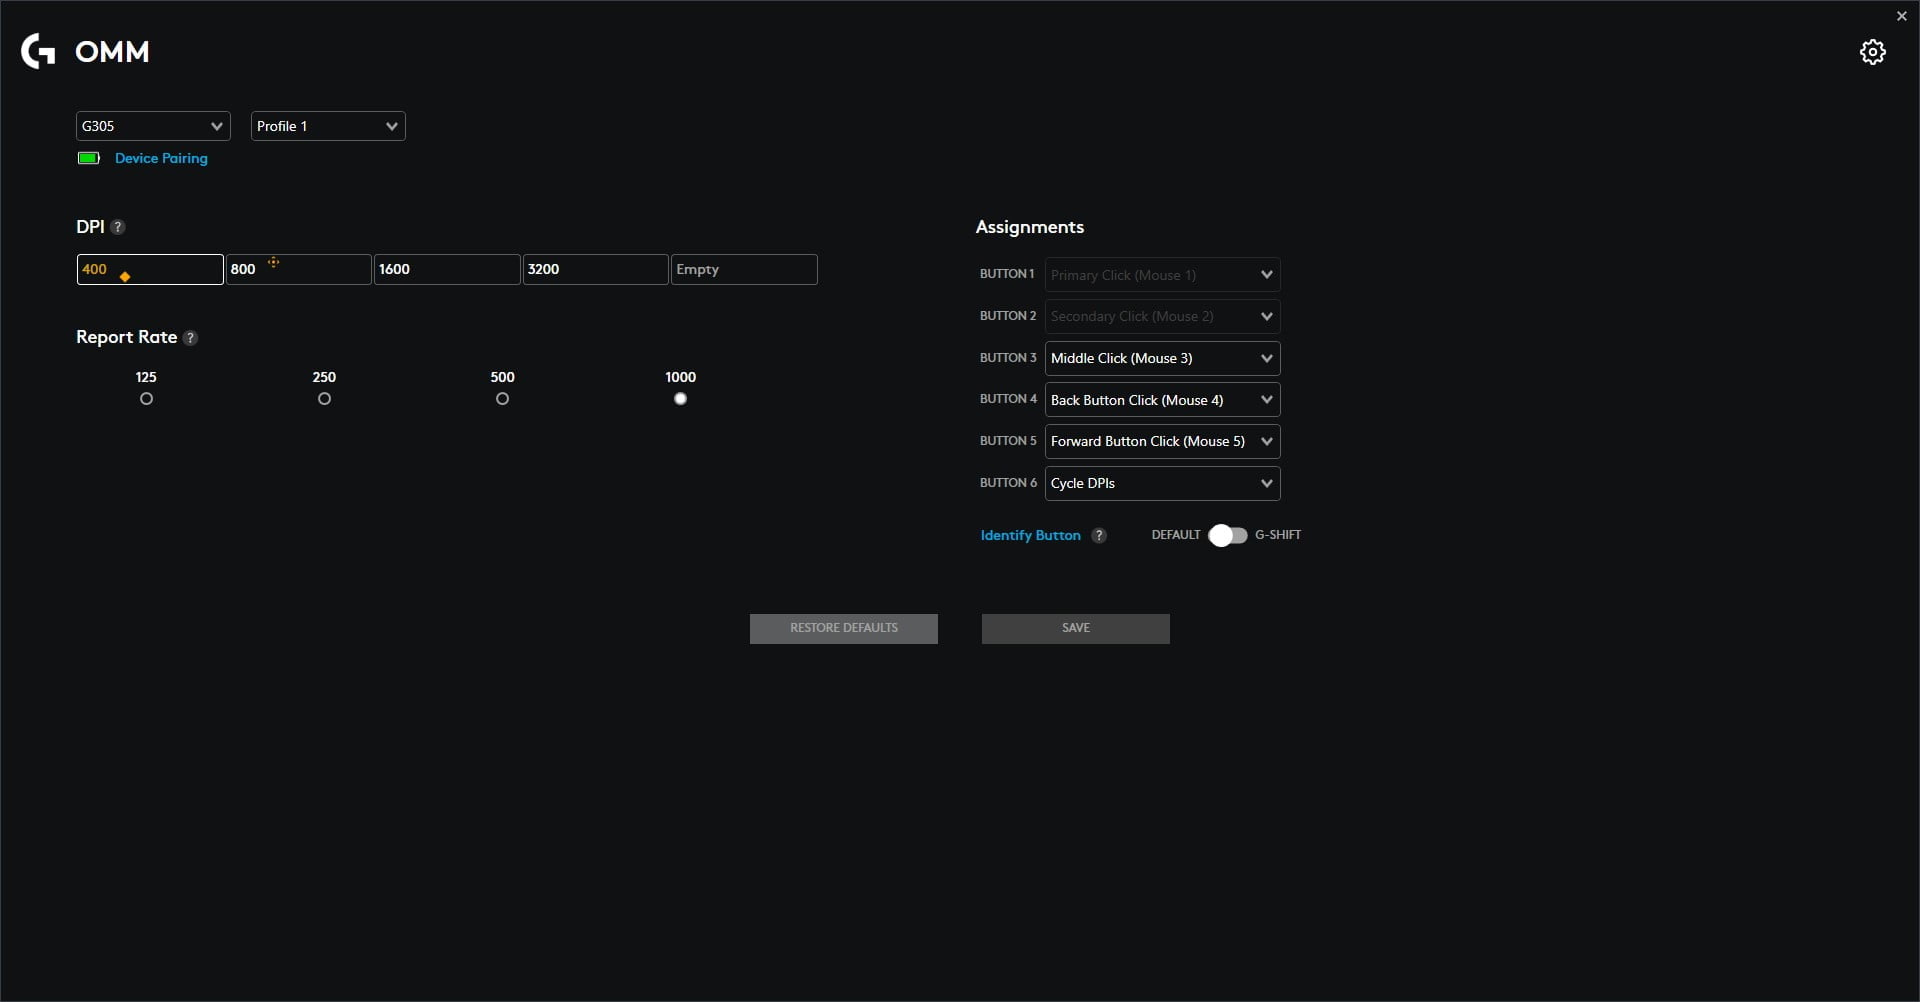Open the Button 3 Middle Click assignment
The height and width of the screenshot is (1002, 1920).
pyautogui.click(x=1161, y=358)
